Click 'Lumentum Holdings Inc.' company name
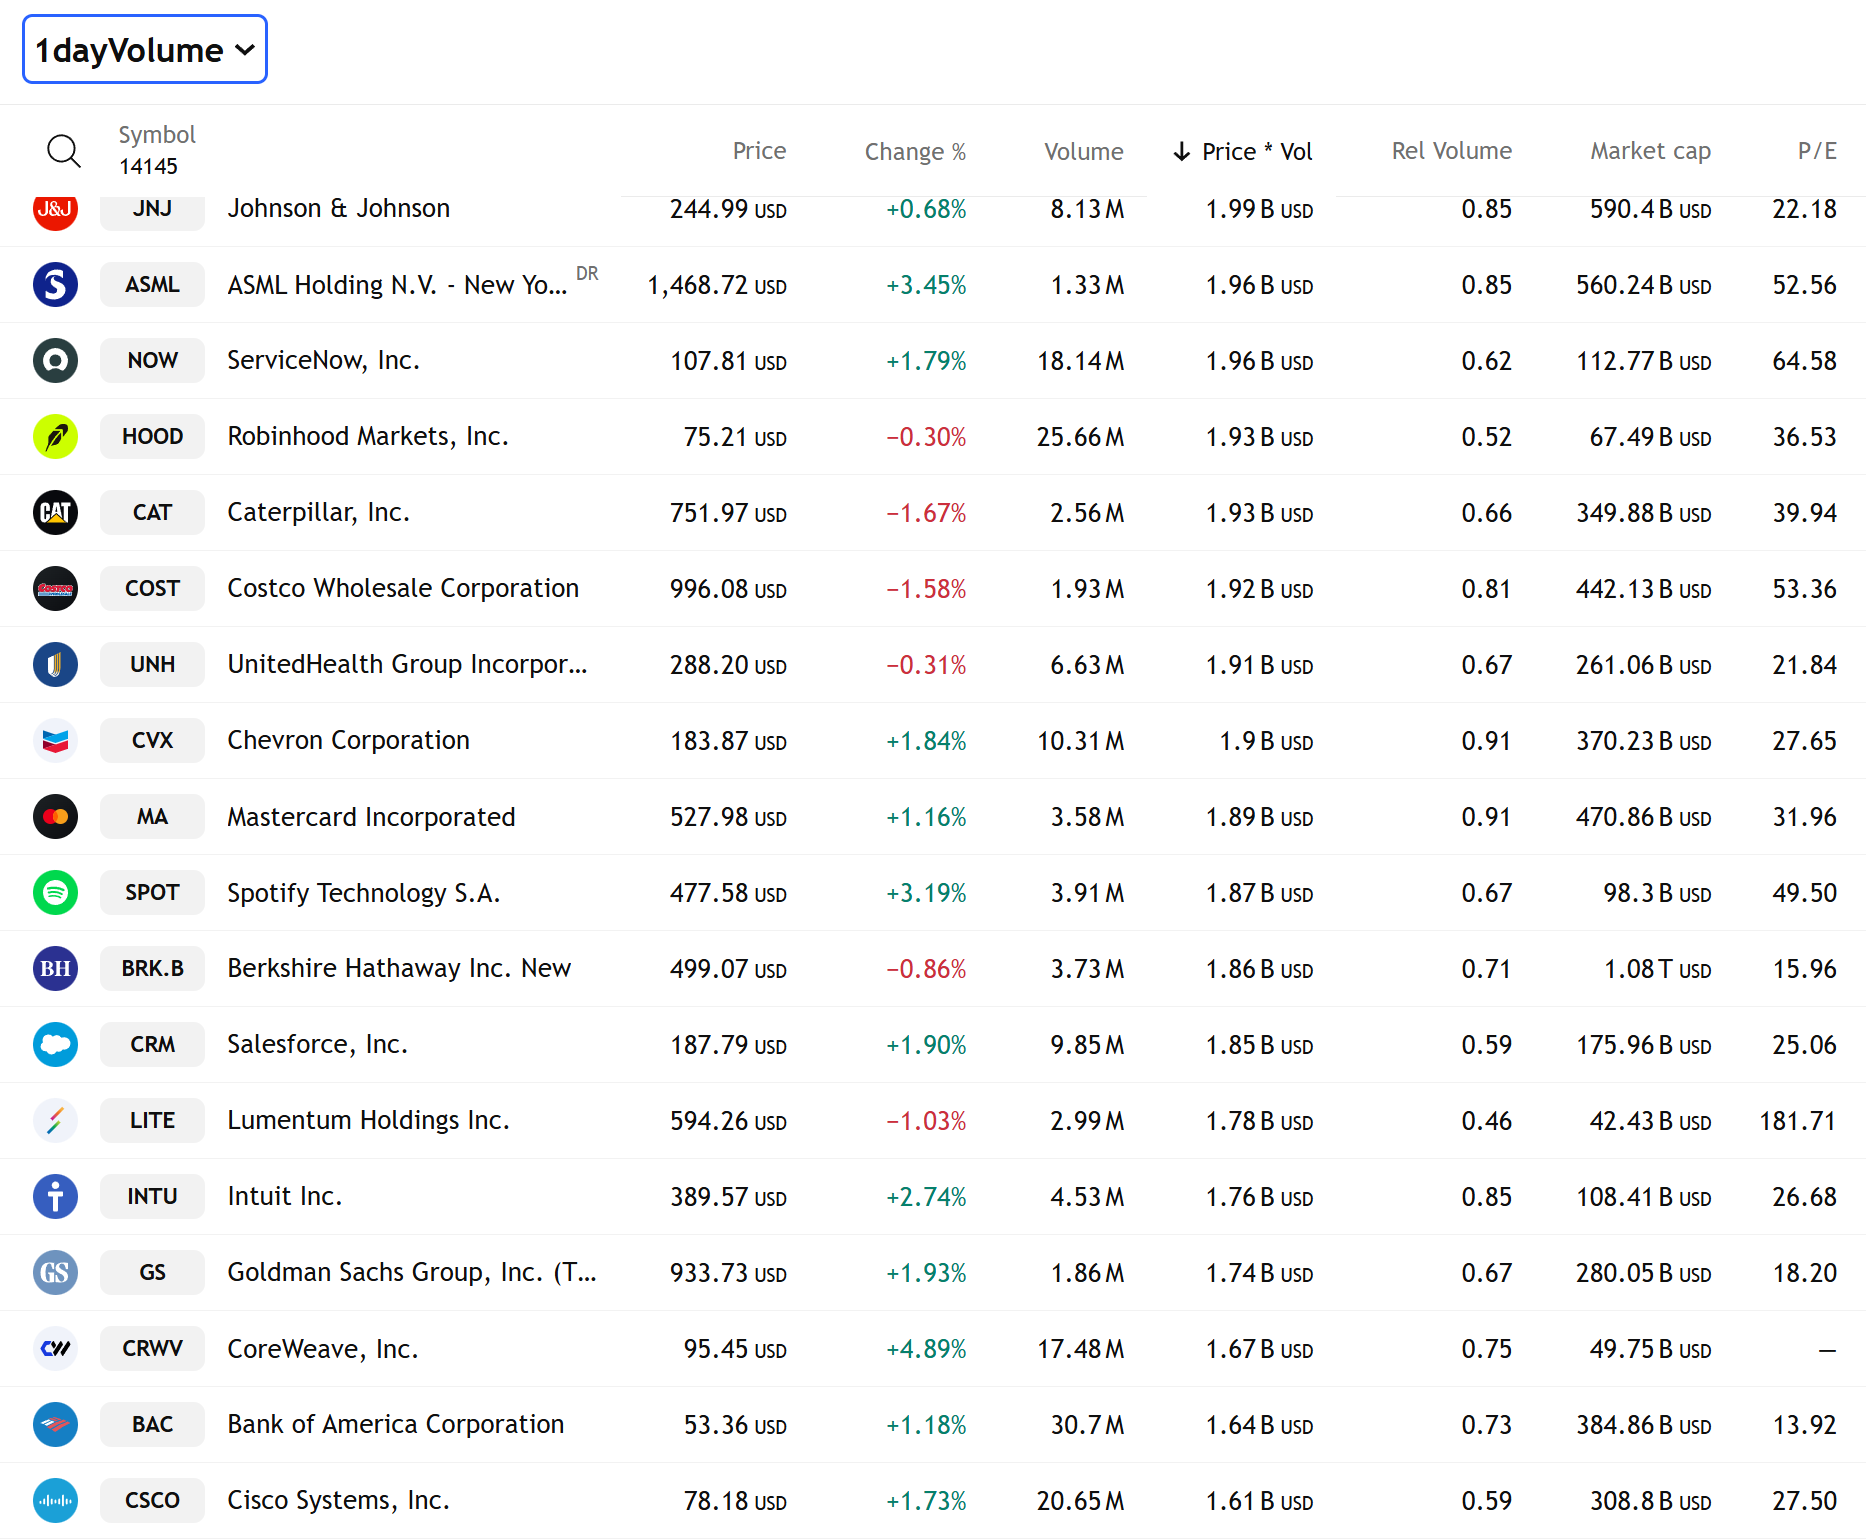 click(368, 1121)
